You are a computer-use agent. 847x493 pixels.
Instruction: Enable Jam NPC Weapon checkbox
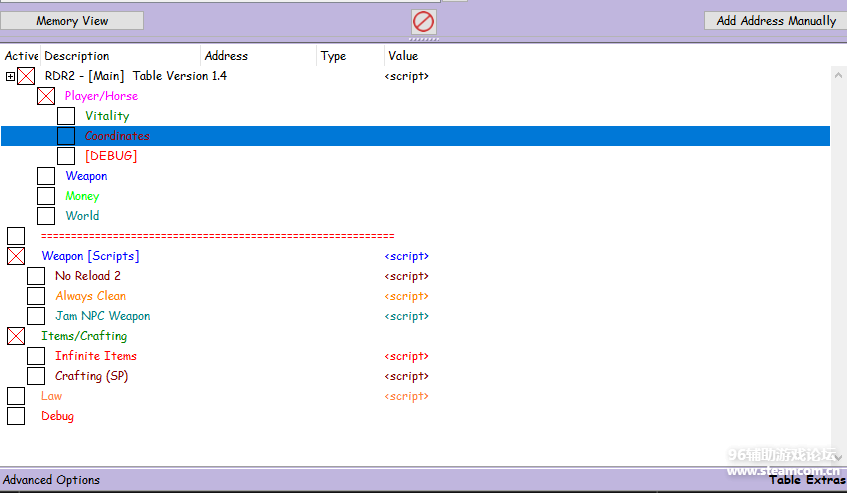click(36, 316)
